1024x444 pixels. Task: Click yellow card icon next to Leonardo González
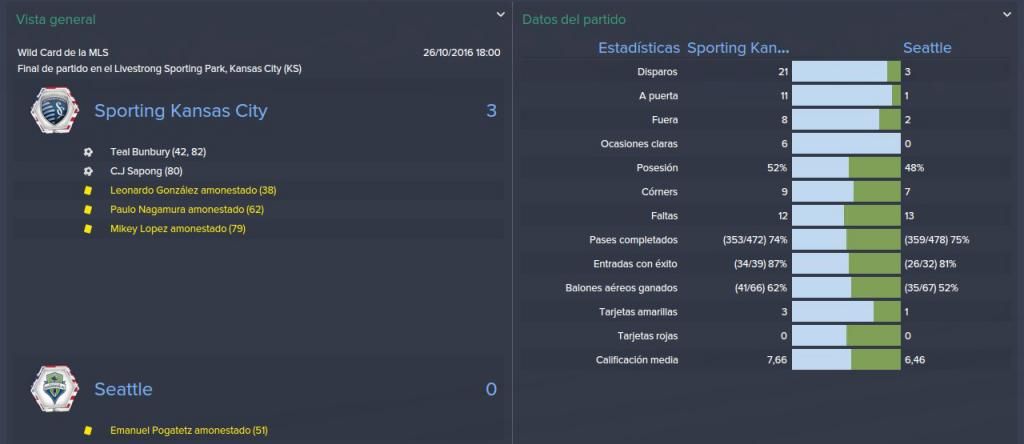click(88, 191)
